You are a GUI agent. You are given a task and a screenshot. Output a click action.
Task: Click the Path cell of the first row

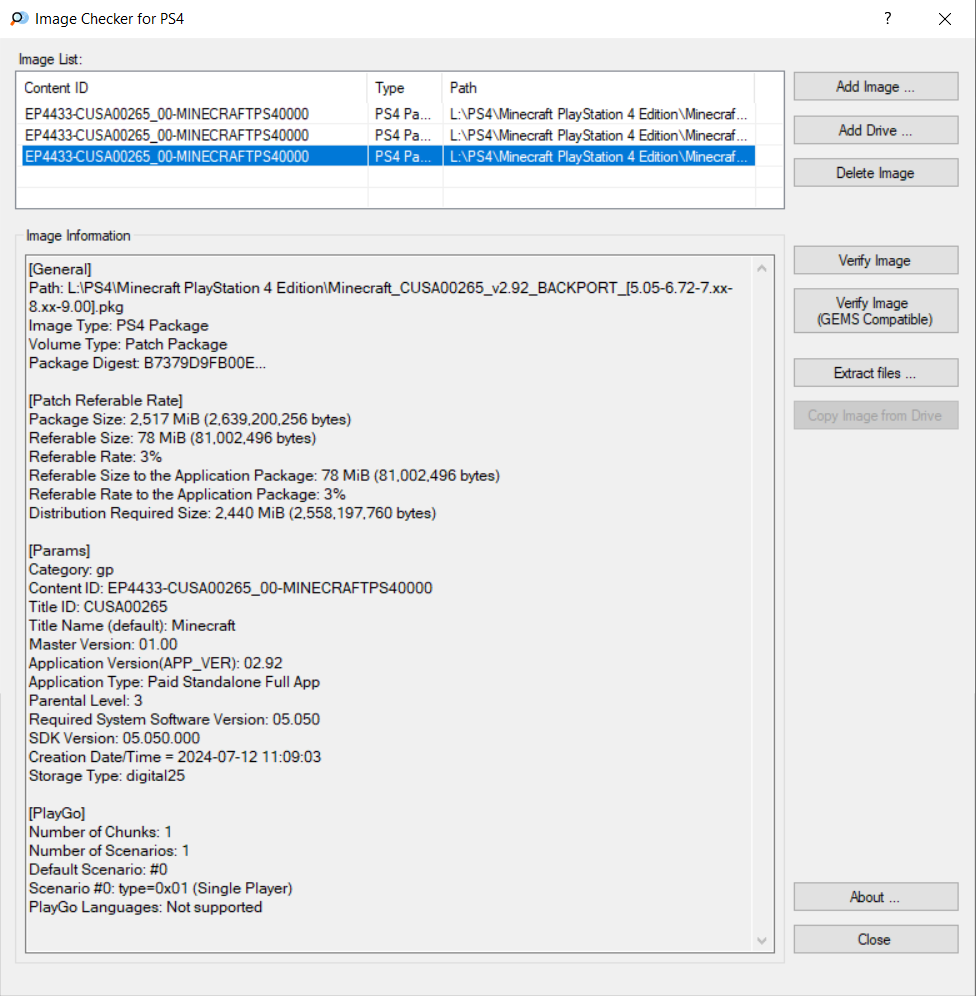pos(598,114)
